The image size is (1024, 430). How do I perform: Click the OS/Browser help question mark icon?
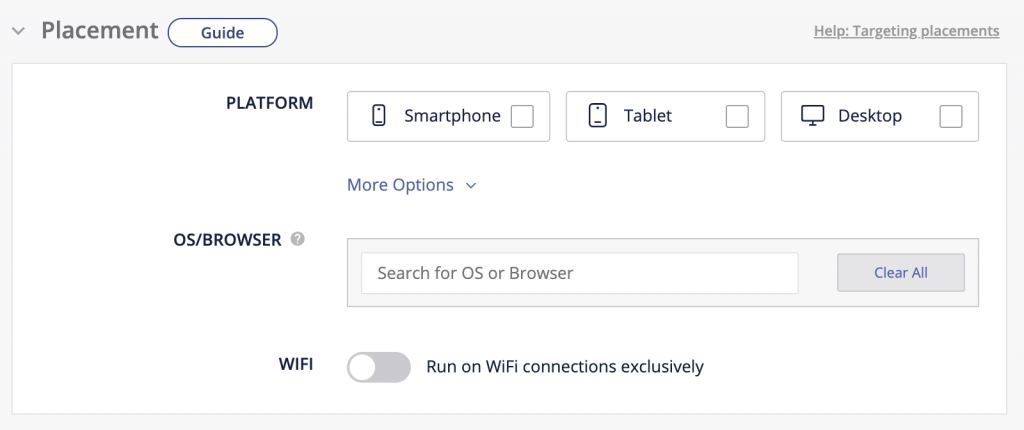(x=297, y=240)
